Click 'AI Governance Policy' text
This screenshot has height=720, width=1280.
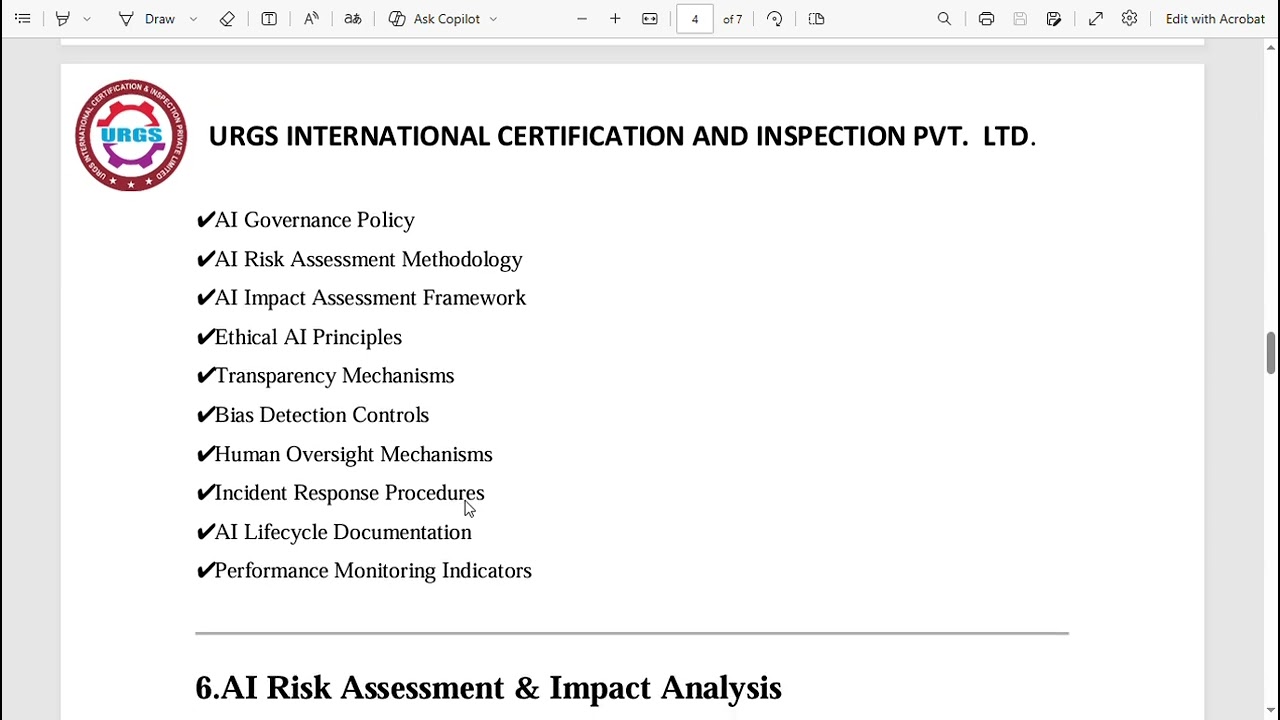coord(314,220)
